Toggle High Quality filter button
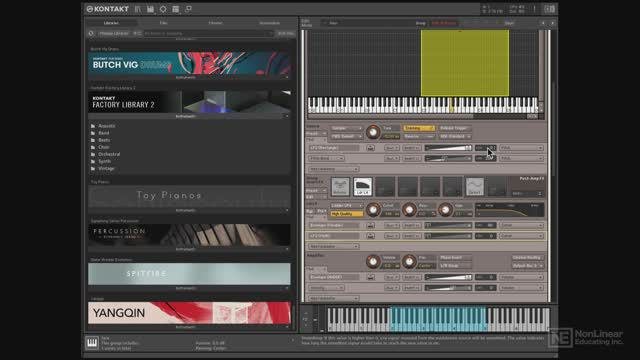The height and width of the screenshot is (360, 640). tap(347, 214)
